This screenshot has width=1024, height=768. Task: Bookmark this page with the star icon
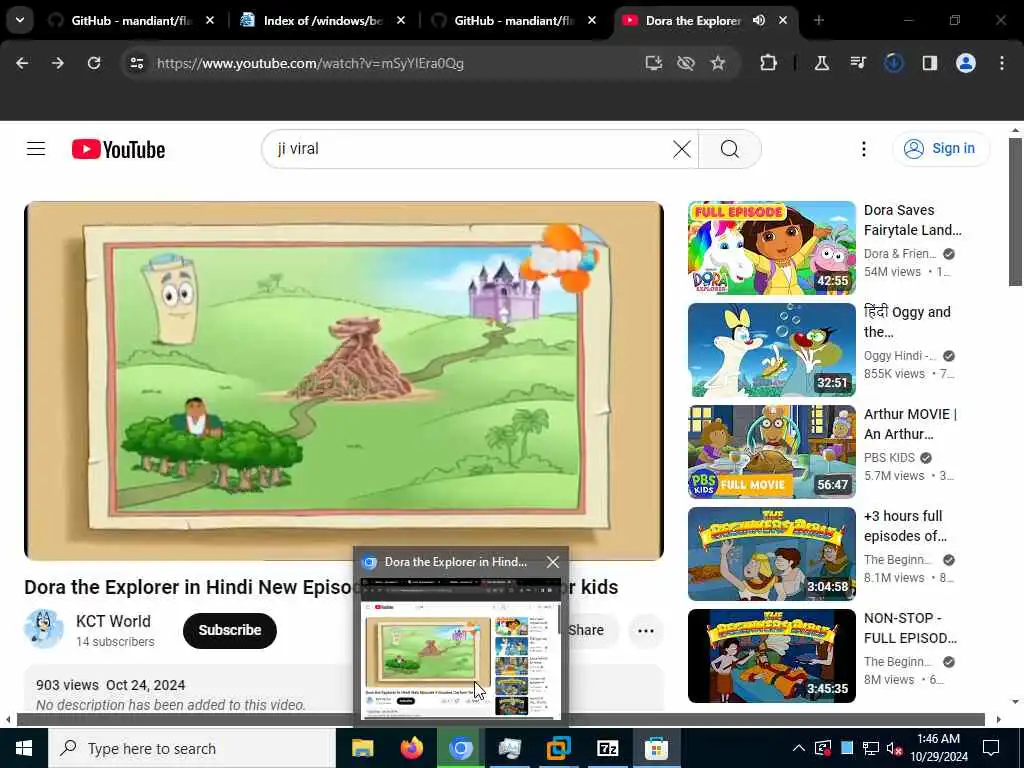(x=718, y=63)
